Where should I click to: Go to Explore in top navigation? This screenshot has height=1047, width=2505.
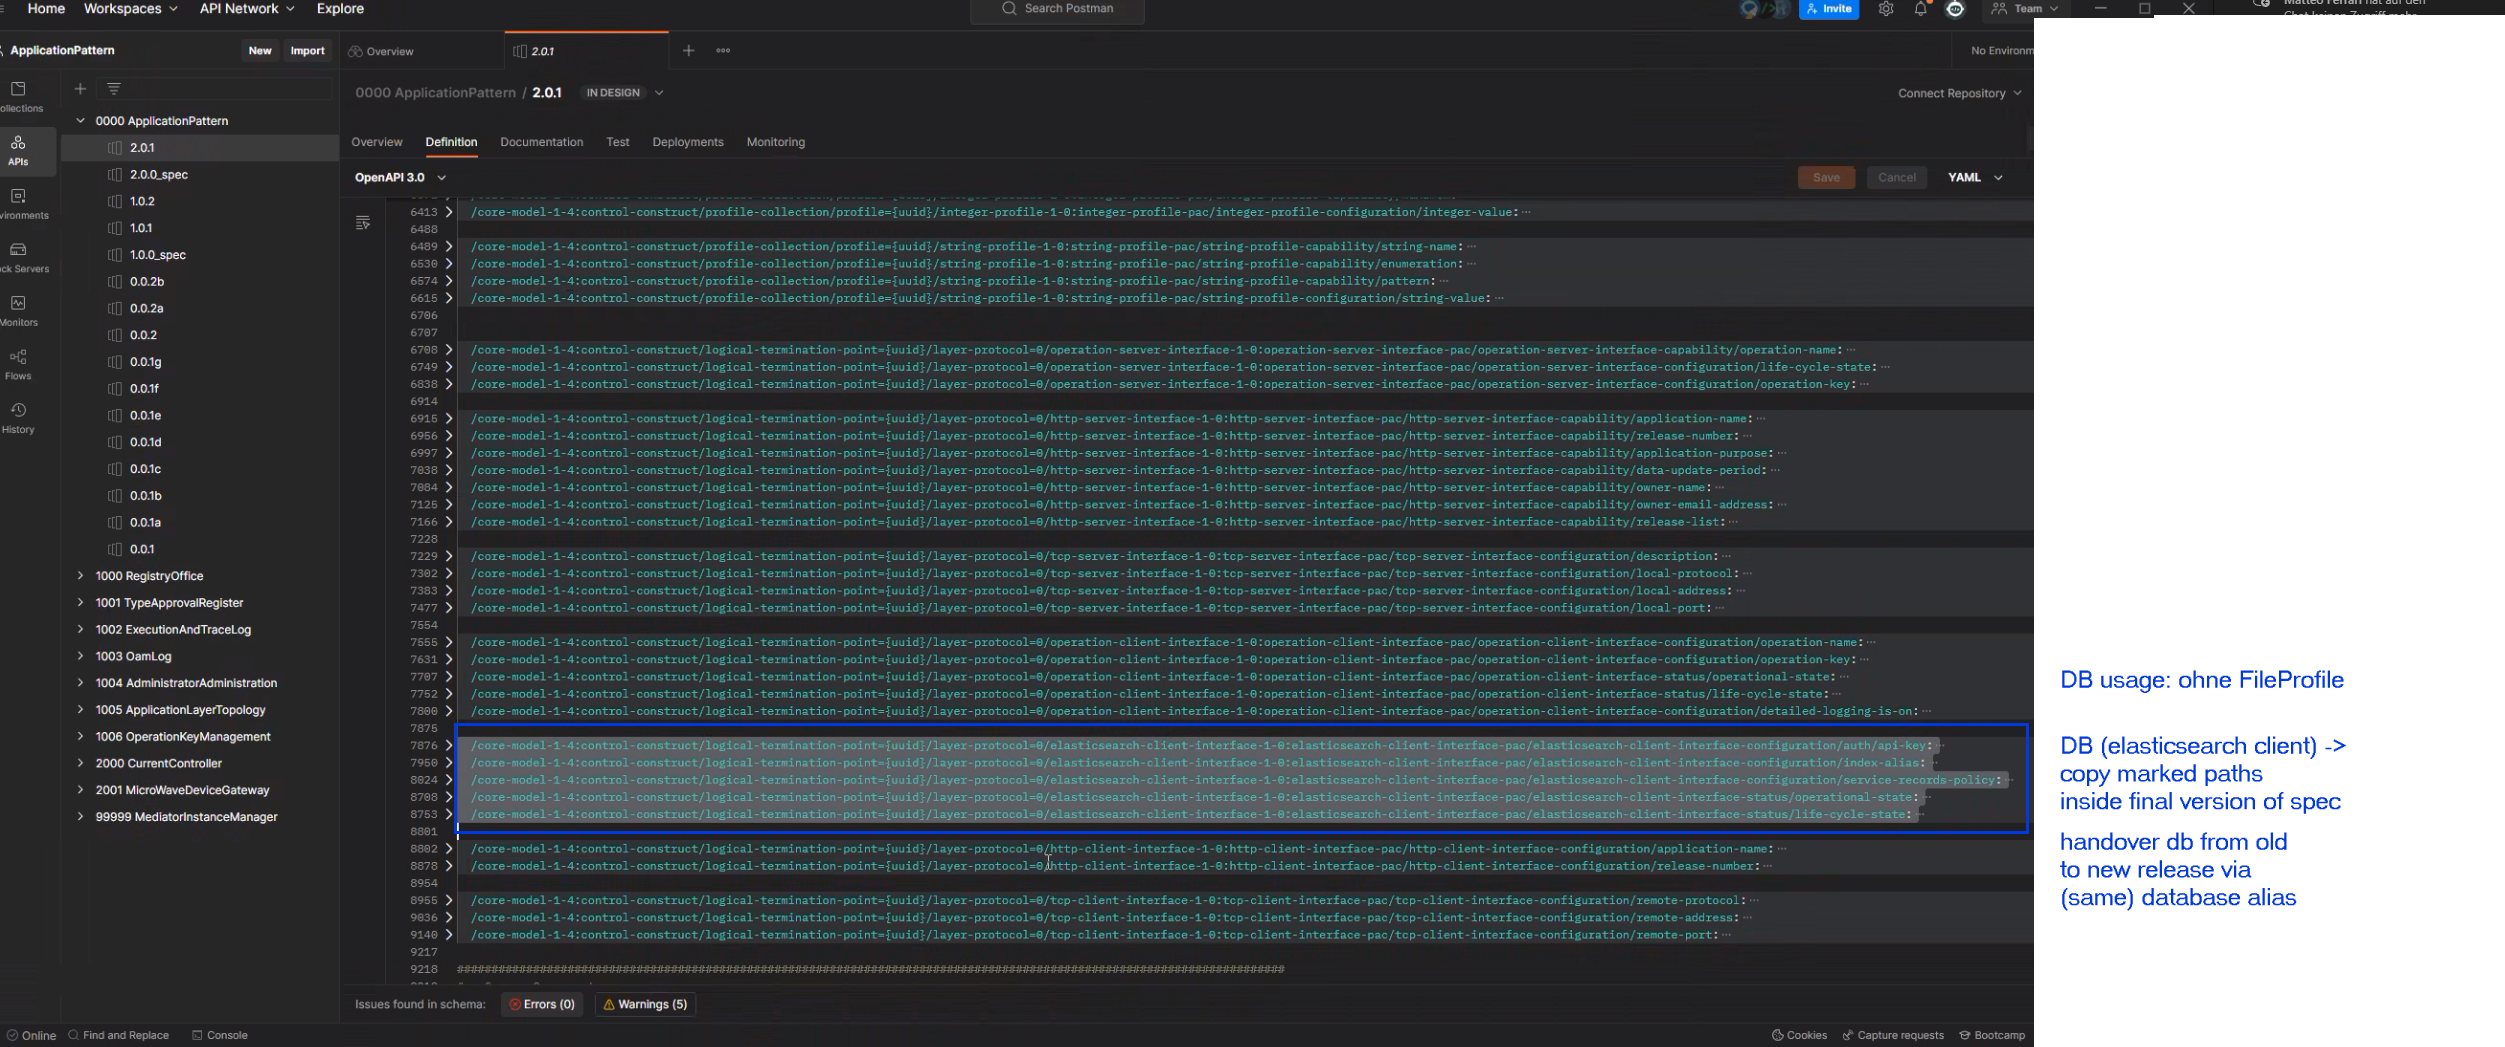(340, 8)
